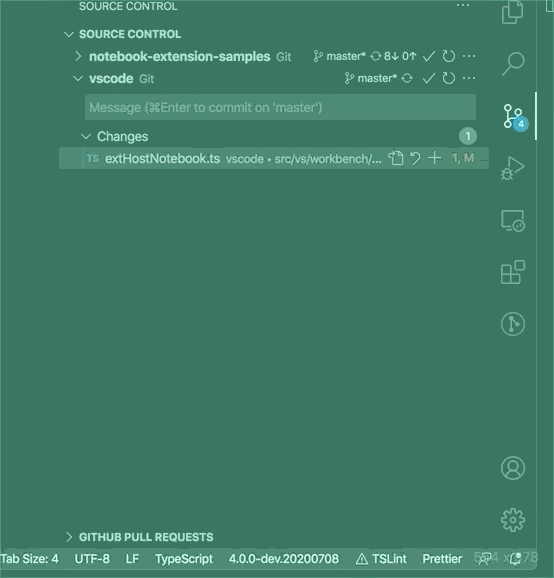
Task: Commit vscode repository with checkmark icon
Action: [429, 78]
